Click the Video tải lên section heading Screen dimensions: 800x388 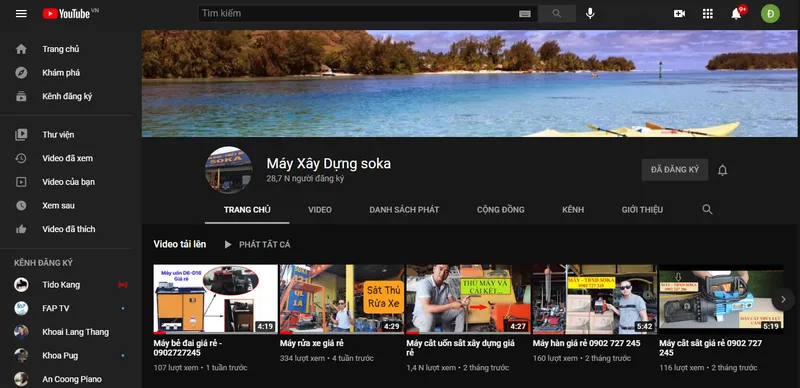(180, 244)
